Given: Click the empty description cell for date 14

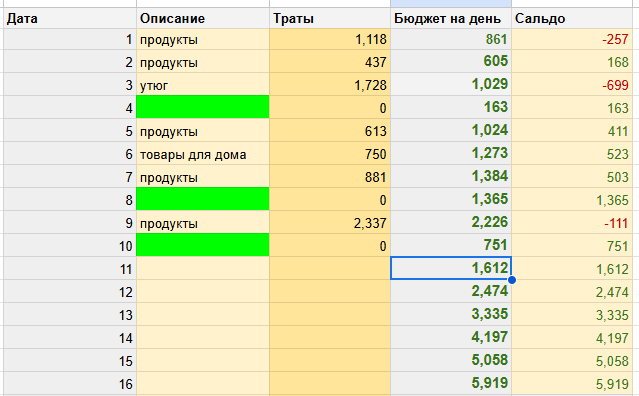Looking at the screenshot, I should point(203,338).
